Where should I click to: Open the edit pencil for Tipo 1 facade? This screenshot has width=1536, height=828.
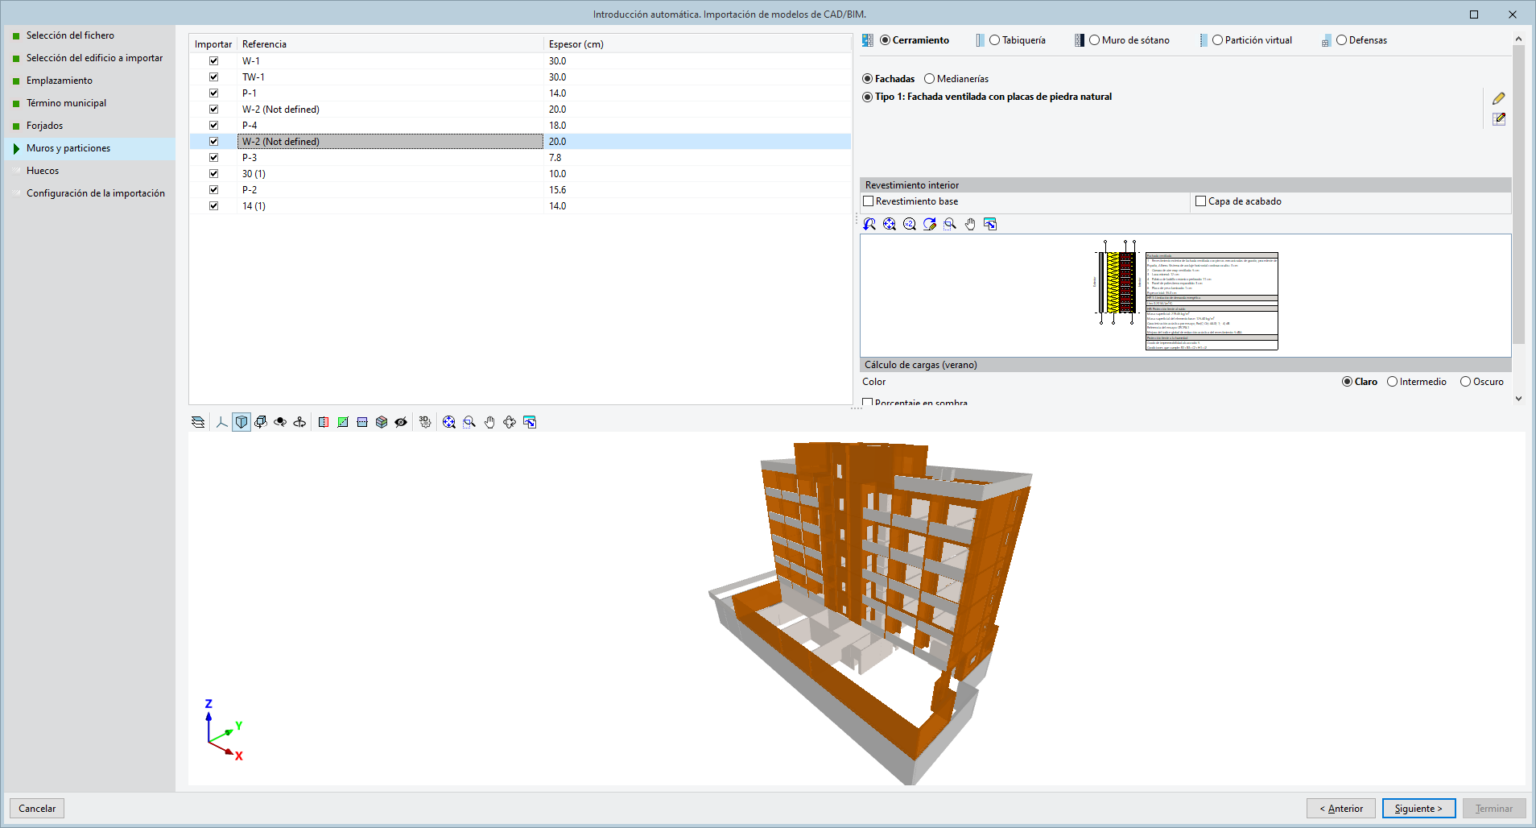(1499, 98)
